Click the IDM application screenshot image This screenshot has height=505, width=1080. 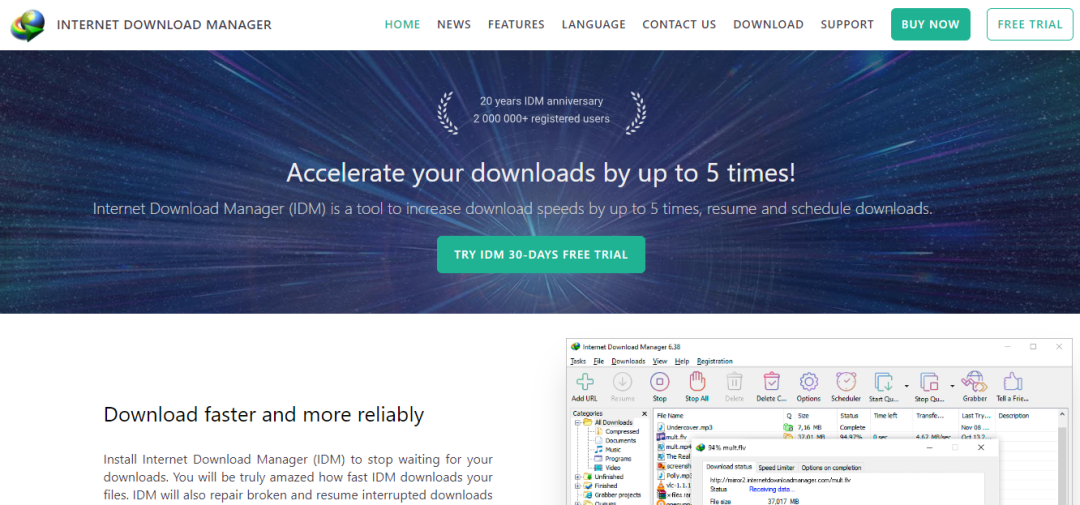[x=819, y=422]
